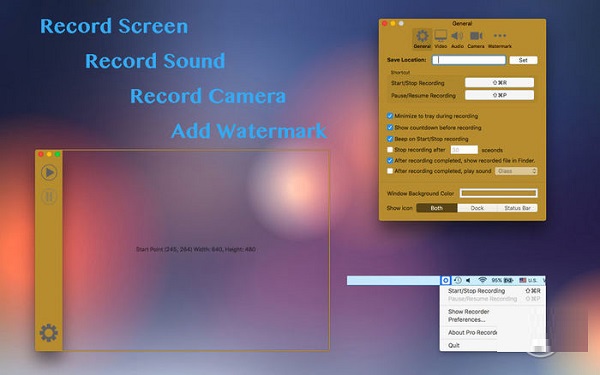
Task: Open the Video preferences tab
Action: click(x=440, y=39)
